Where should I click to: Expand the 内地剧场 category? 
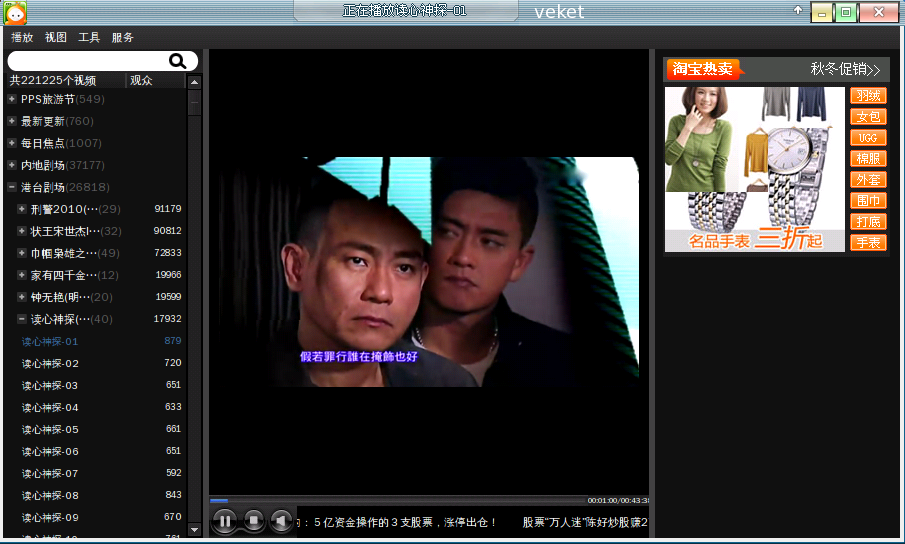[12, 164]
